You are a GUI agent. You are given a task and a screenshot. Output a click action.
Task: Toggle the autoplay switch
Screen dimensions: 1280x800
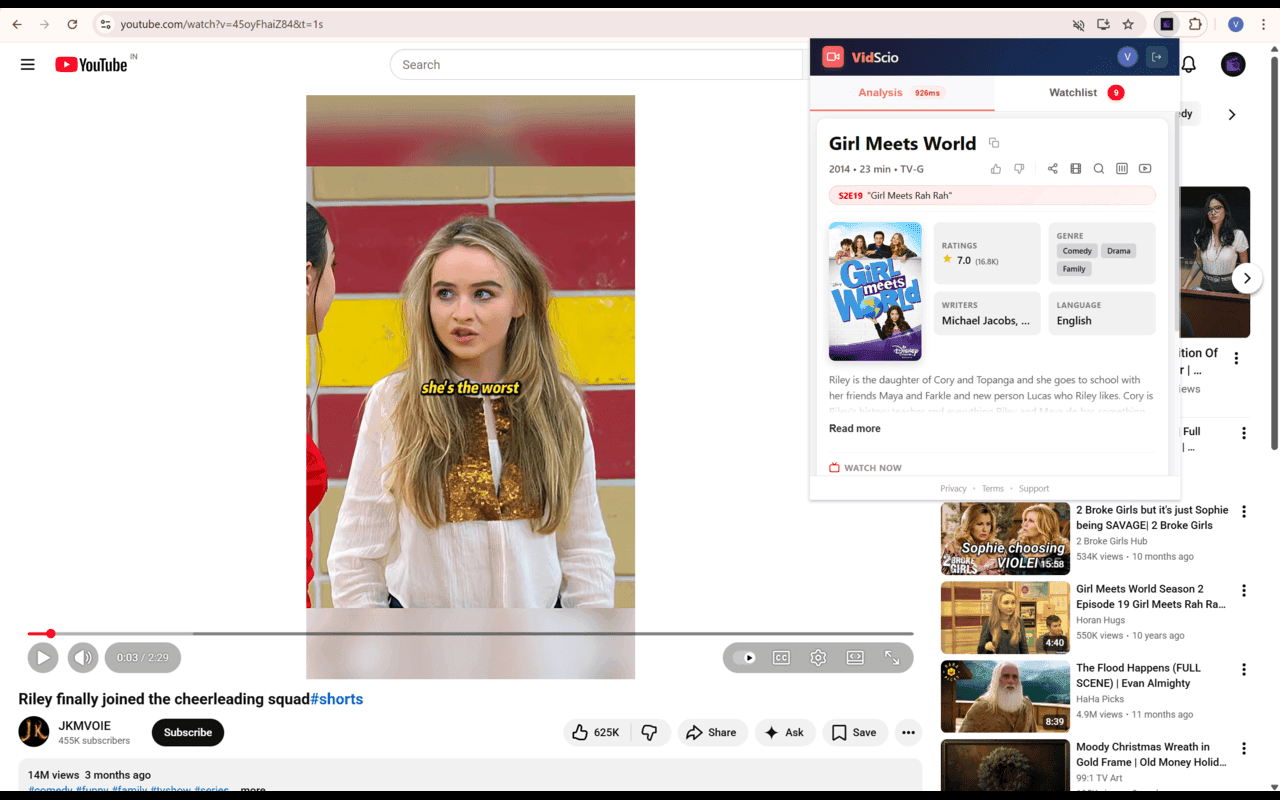tap(744, 658)
